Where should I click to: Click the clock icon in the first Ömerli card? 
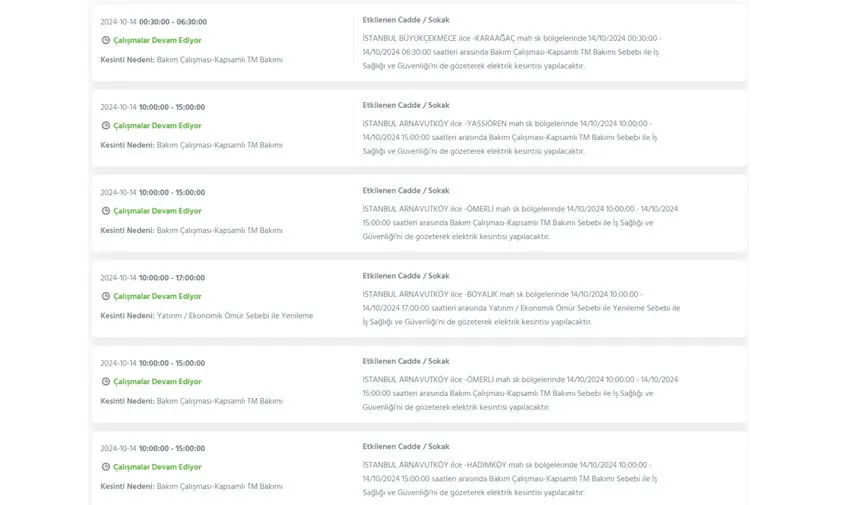coord(106,211)
